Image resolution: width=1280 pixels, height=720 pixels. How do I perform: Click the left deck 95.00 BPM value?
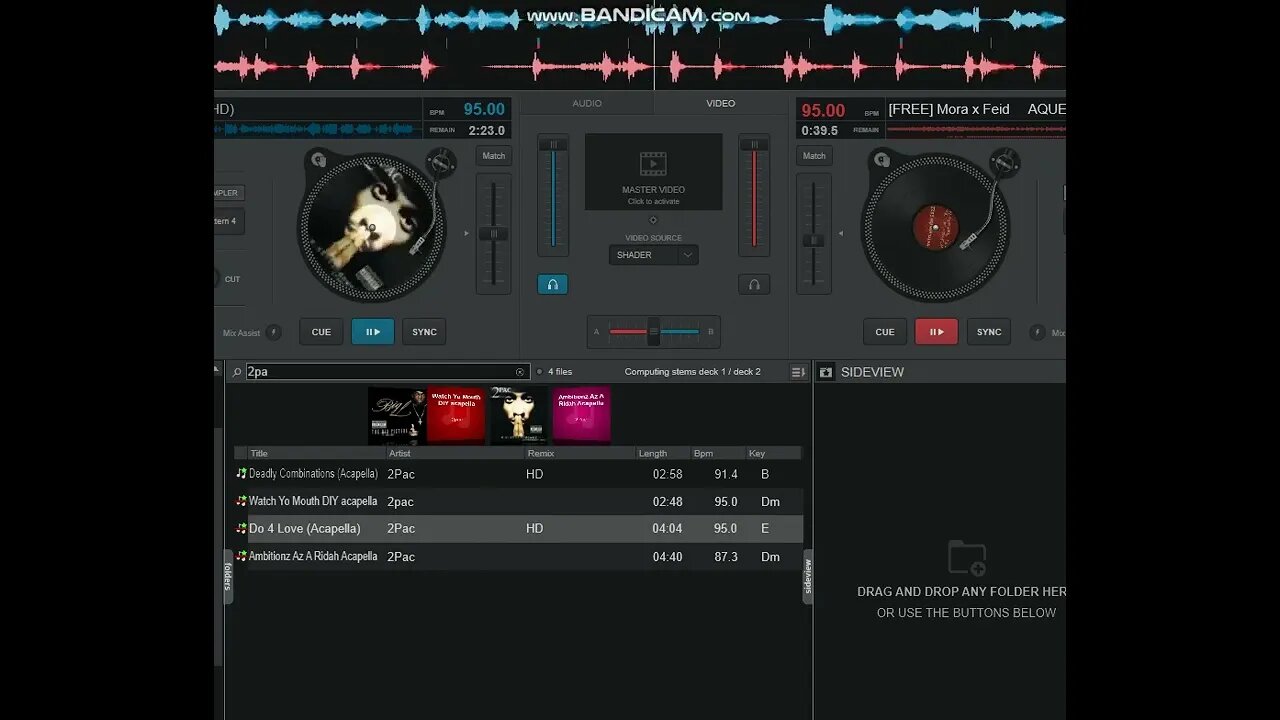(x=484, y=110)
